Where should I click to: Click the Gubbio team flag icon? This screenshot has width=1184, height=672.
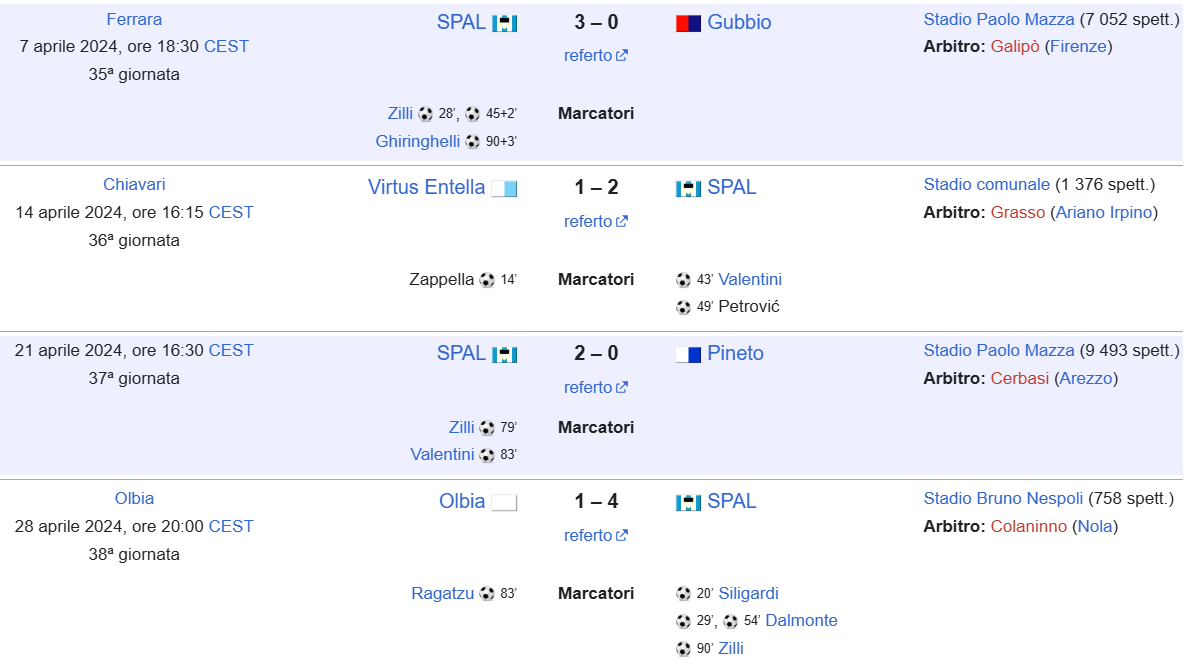688,23
